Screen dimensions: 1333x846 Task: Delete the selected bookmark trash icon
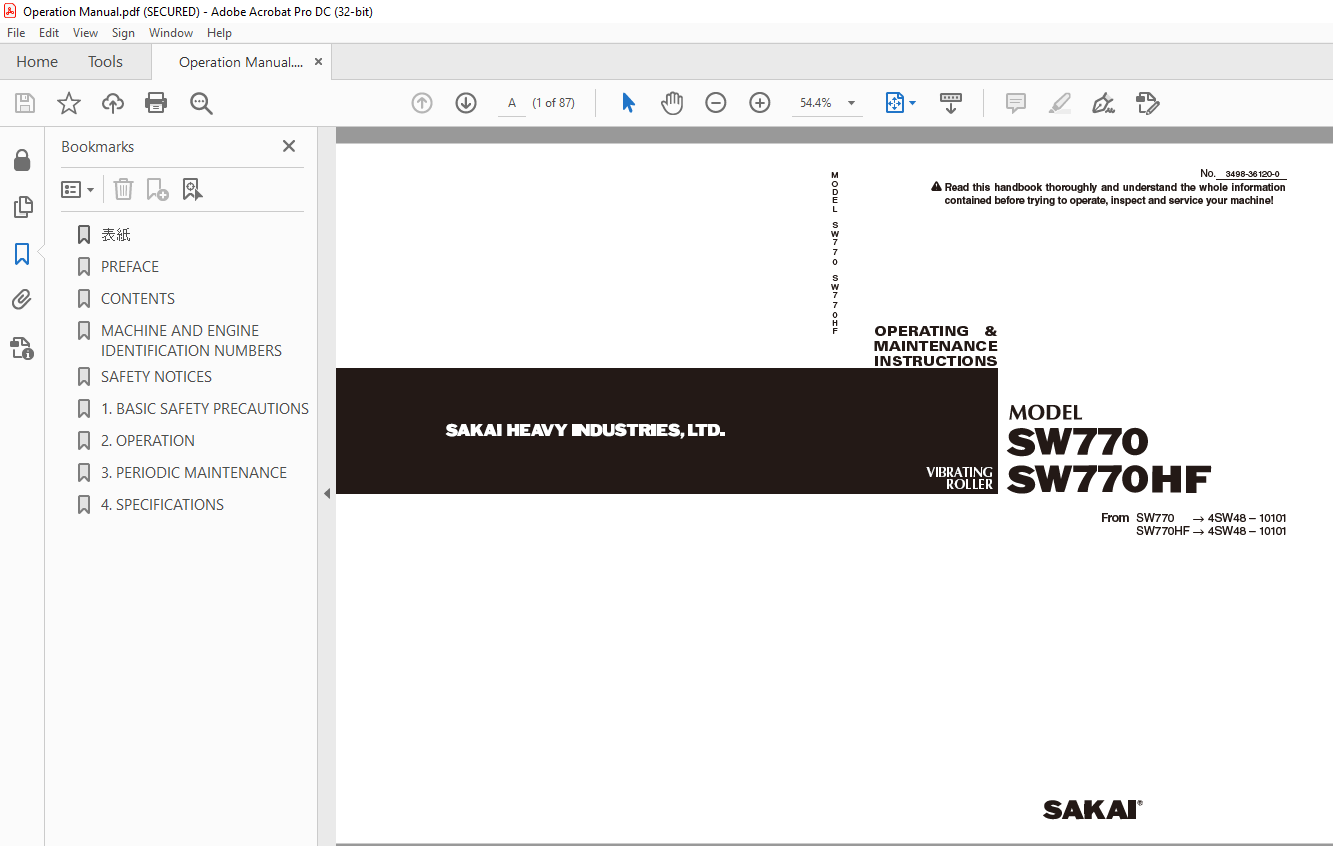coord(123,189)
